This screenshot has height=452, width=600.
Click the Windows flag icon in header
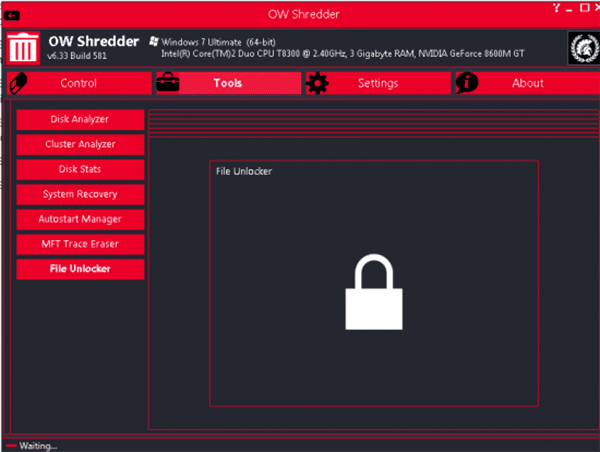coord(154,41)
